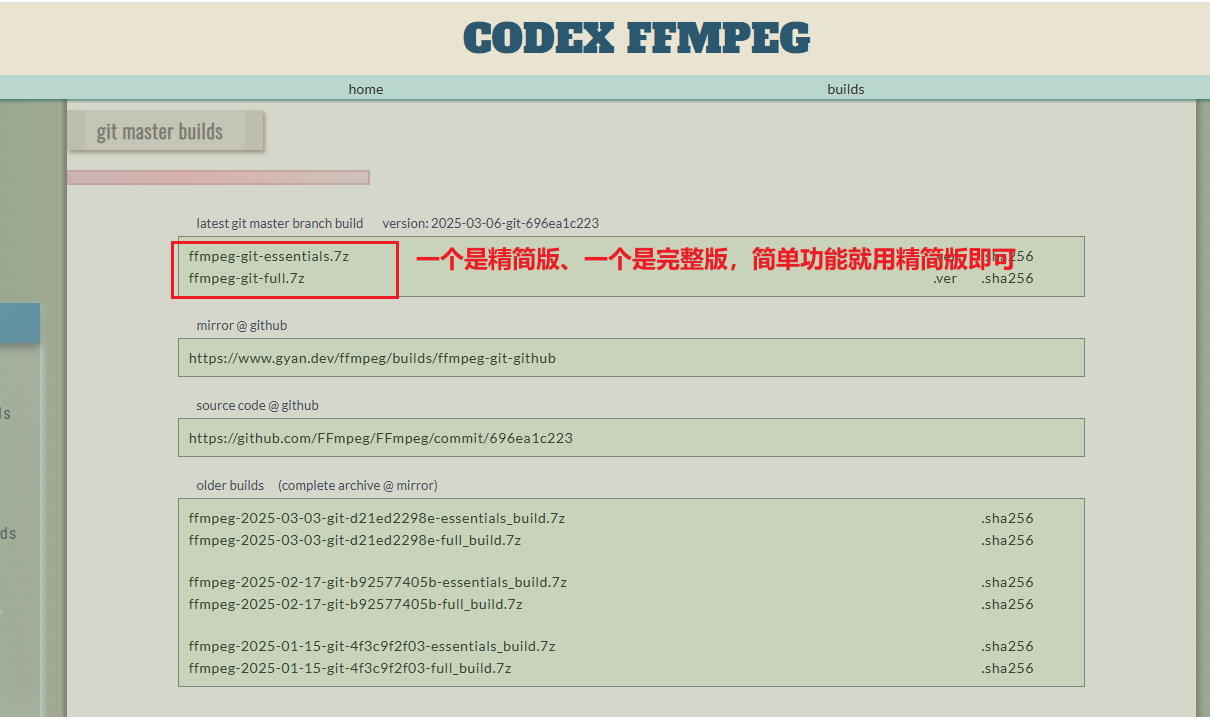The width and height of the screenshot is (1210, 717).
Task: Open the builds navigation tab
Action: tap(846, 89)
